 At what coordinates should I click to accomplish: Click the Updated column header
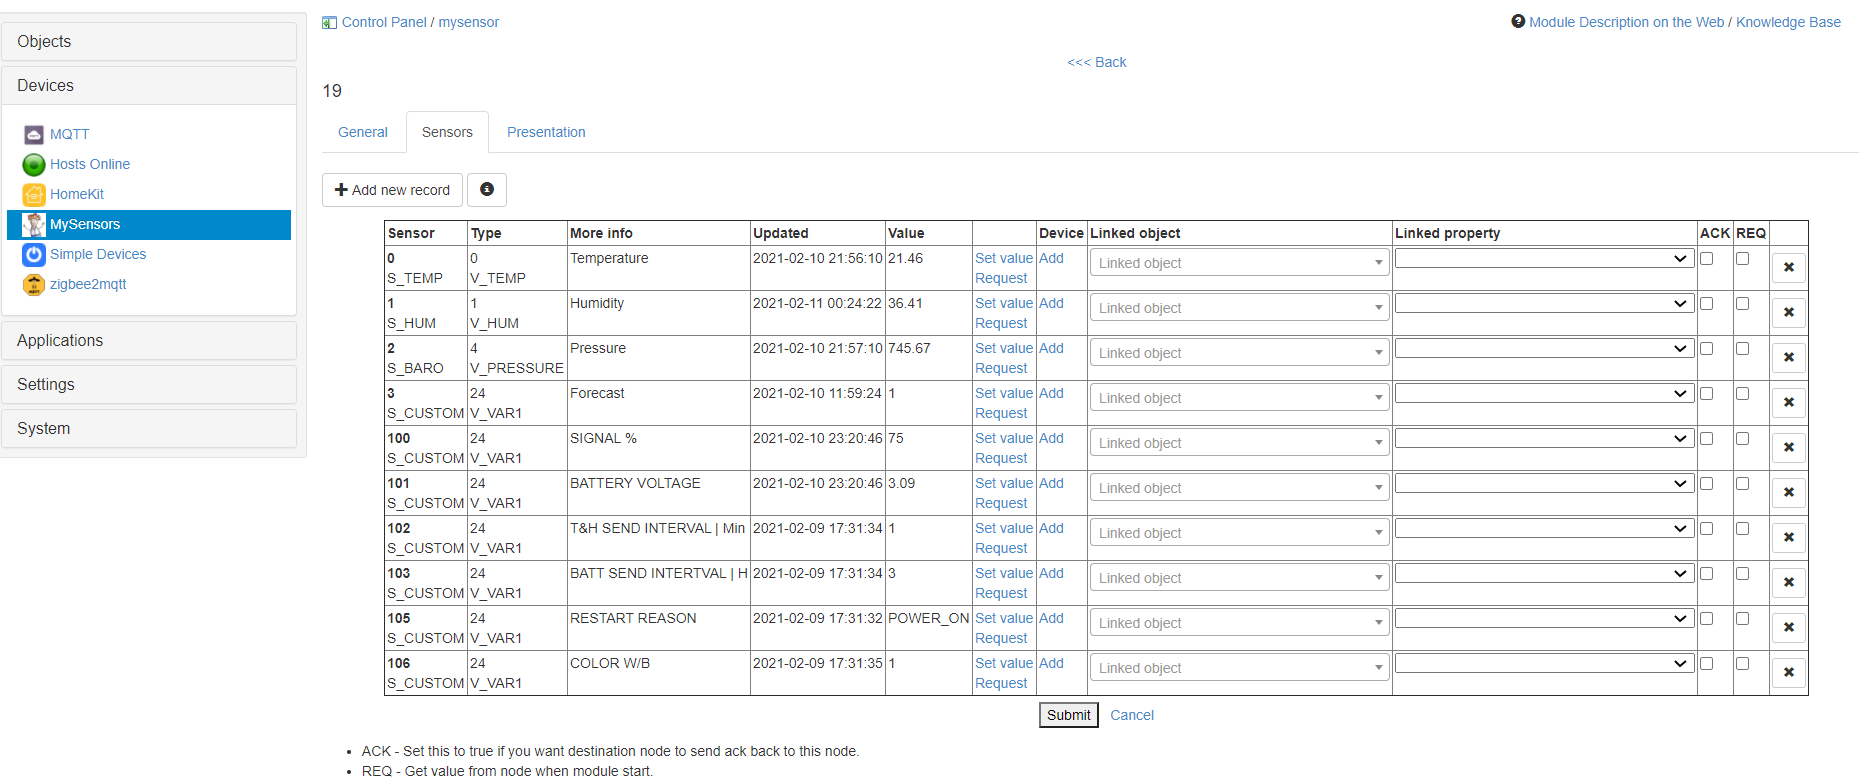pyautogui.click(x=781, y=233)
